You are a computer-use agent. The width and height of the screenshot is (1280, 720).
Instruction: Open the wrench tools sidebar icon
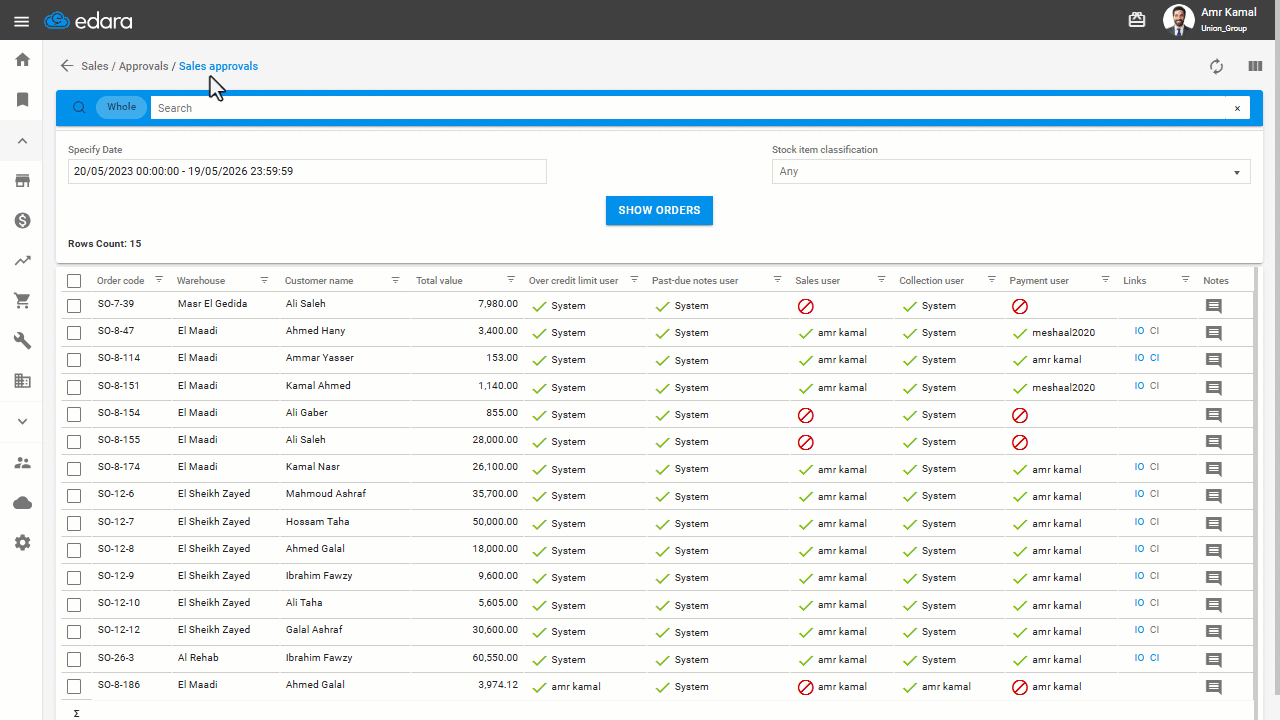point(22,341)
